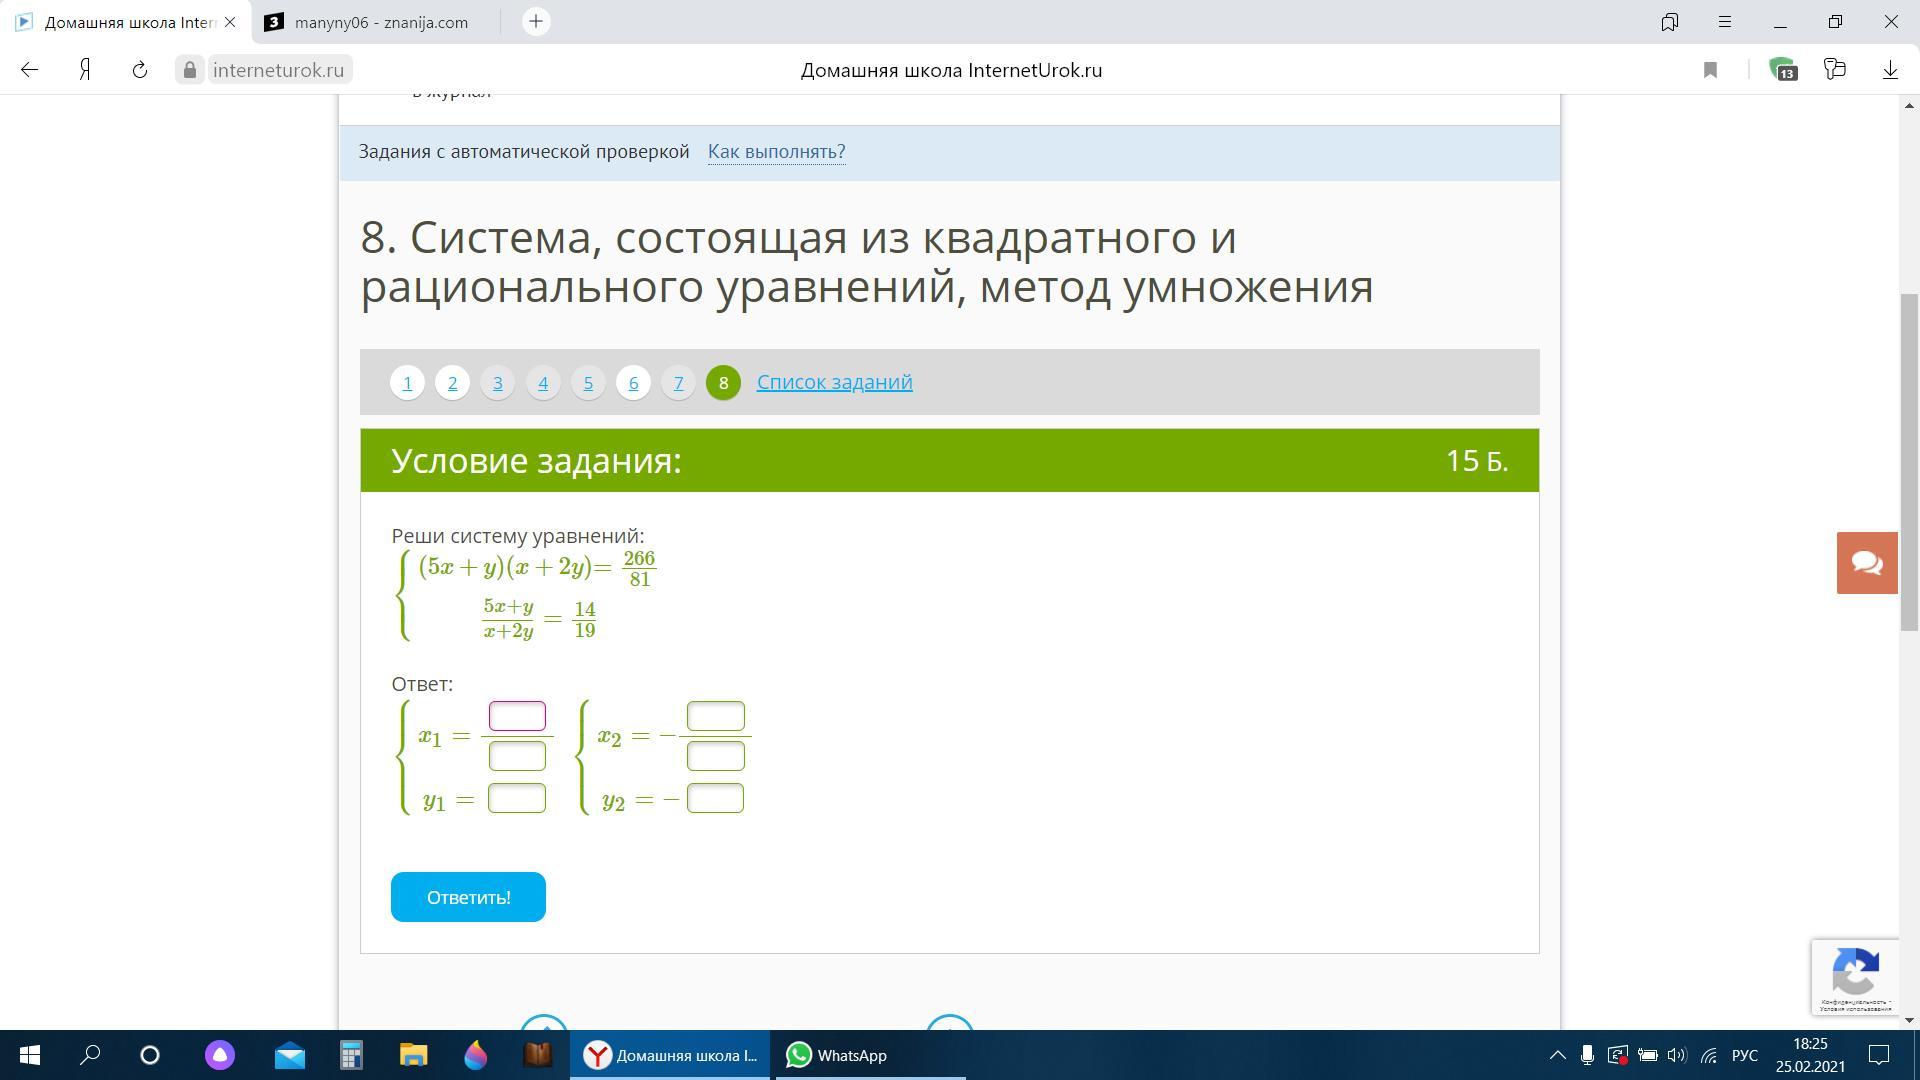This screenshot has height=1080, width=1920.
Task: Open the downloads arrow icon
Action: (x=1890, y=70)
